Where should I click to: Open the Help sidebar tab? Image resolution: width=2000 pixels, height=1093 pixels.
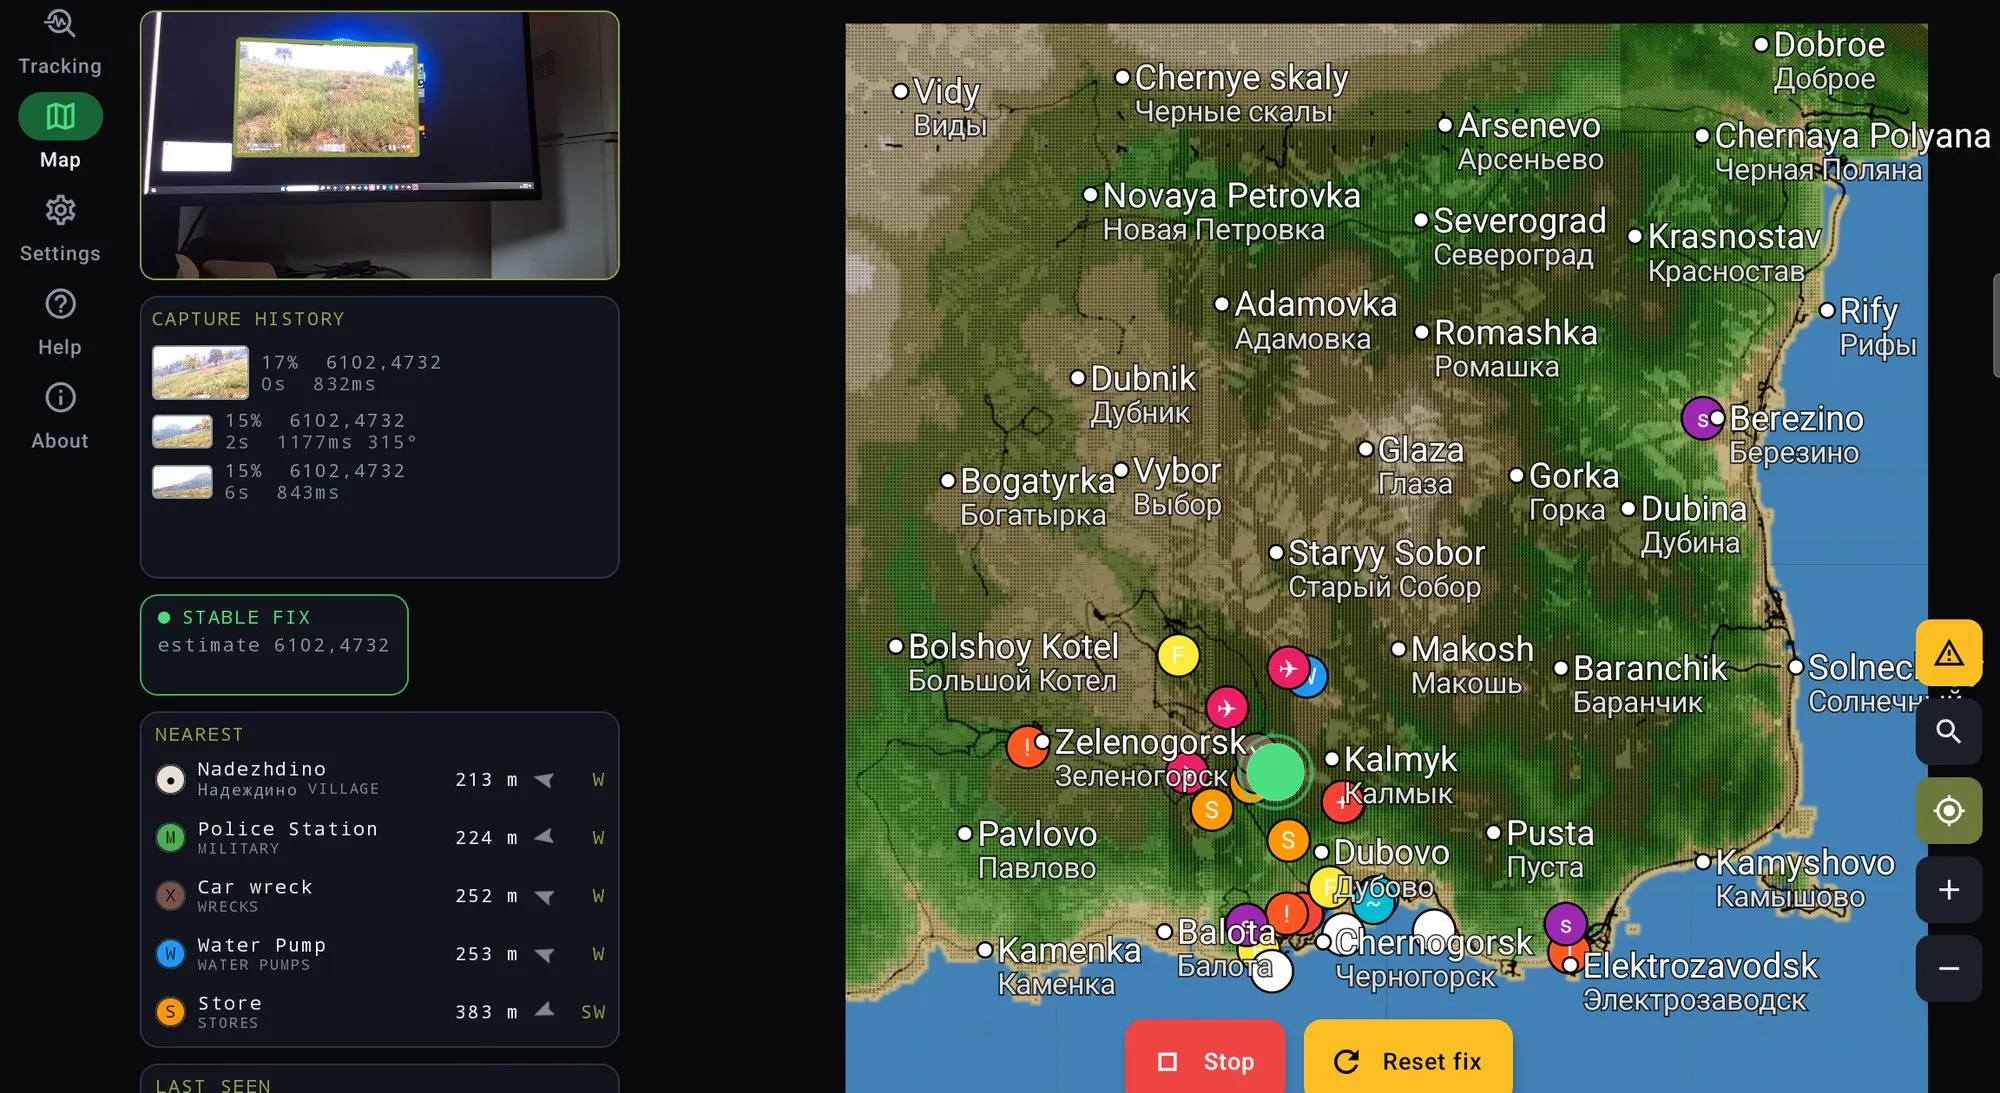(60, 322)
